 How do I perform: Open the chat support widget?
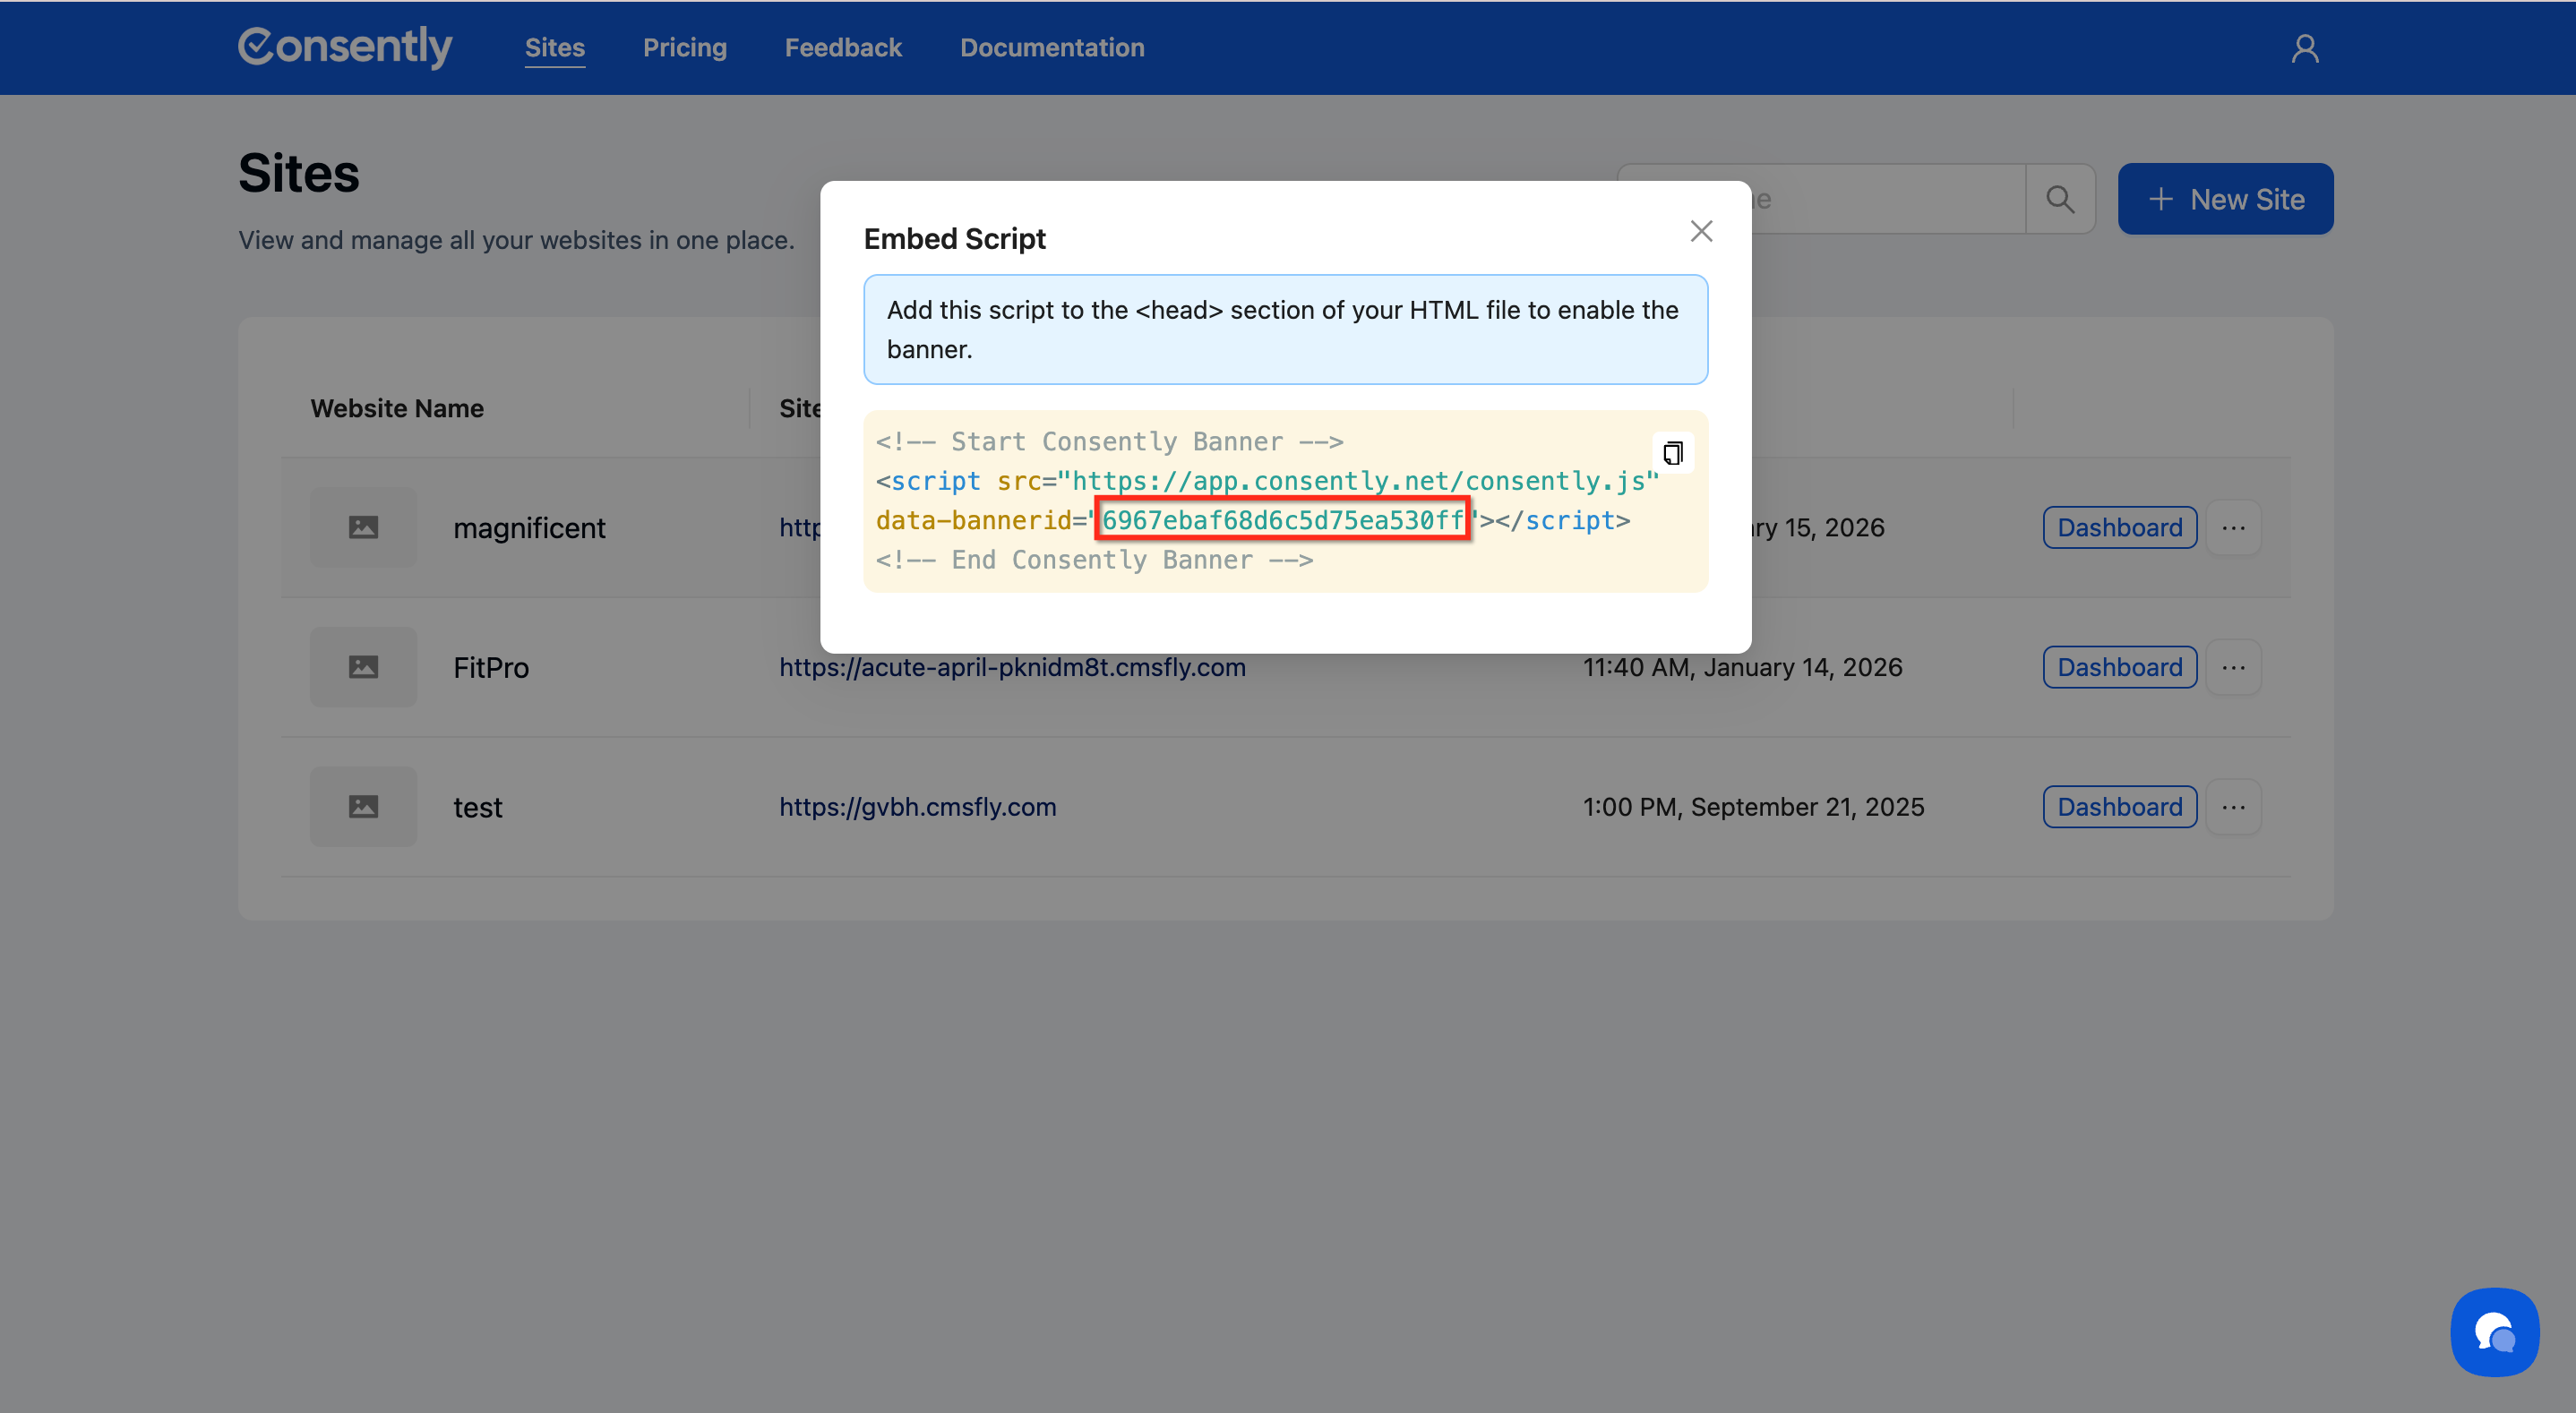click(x=2494, y=1331)
